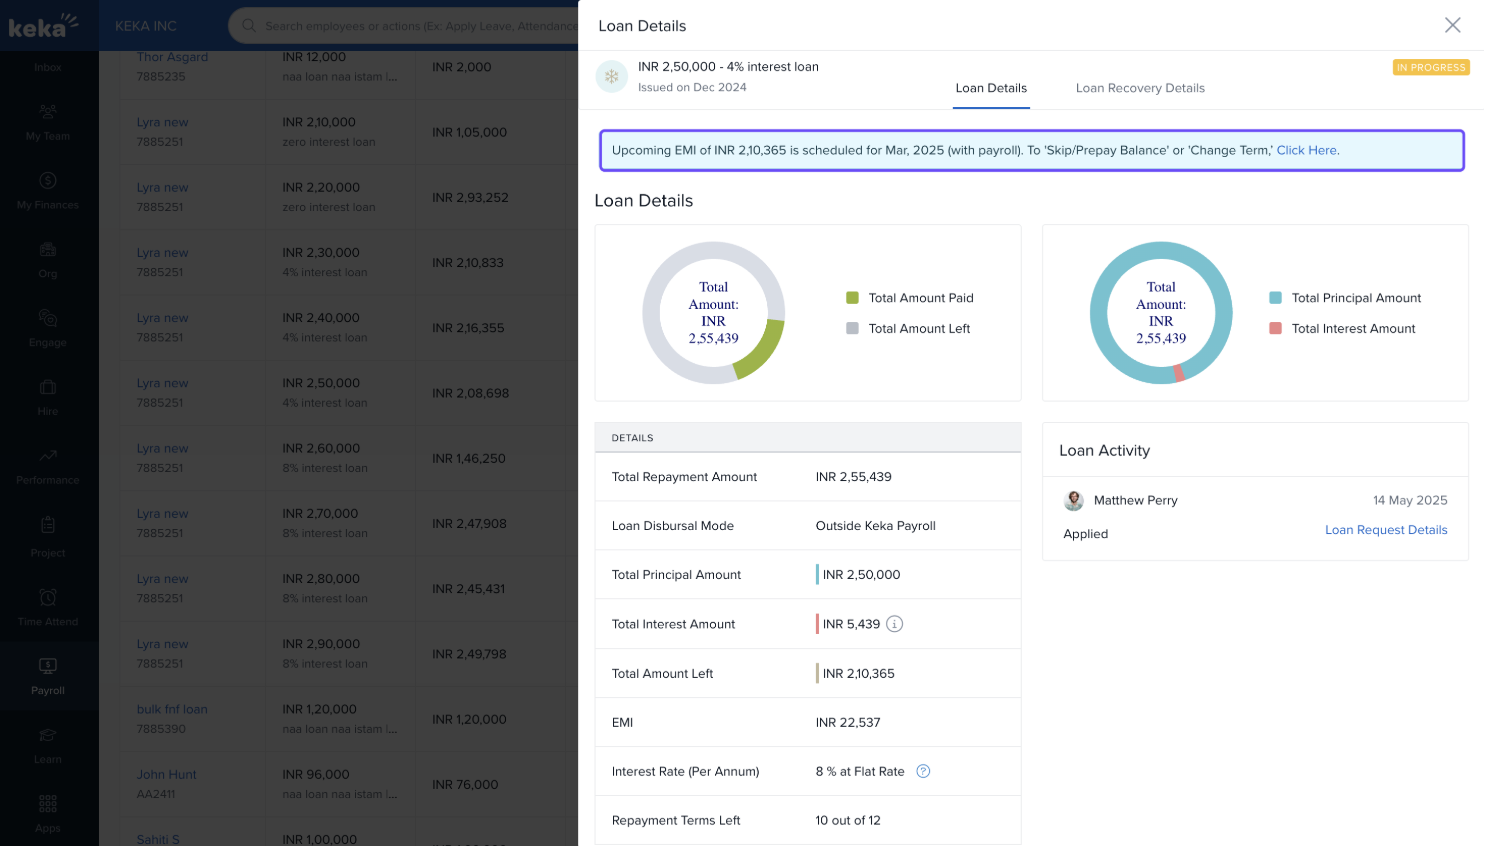Open the Project sidebar icon
Image resolution: width=1503 pixels, height=846 pixels.
pos(48,525)
